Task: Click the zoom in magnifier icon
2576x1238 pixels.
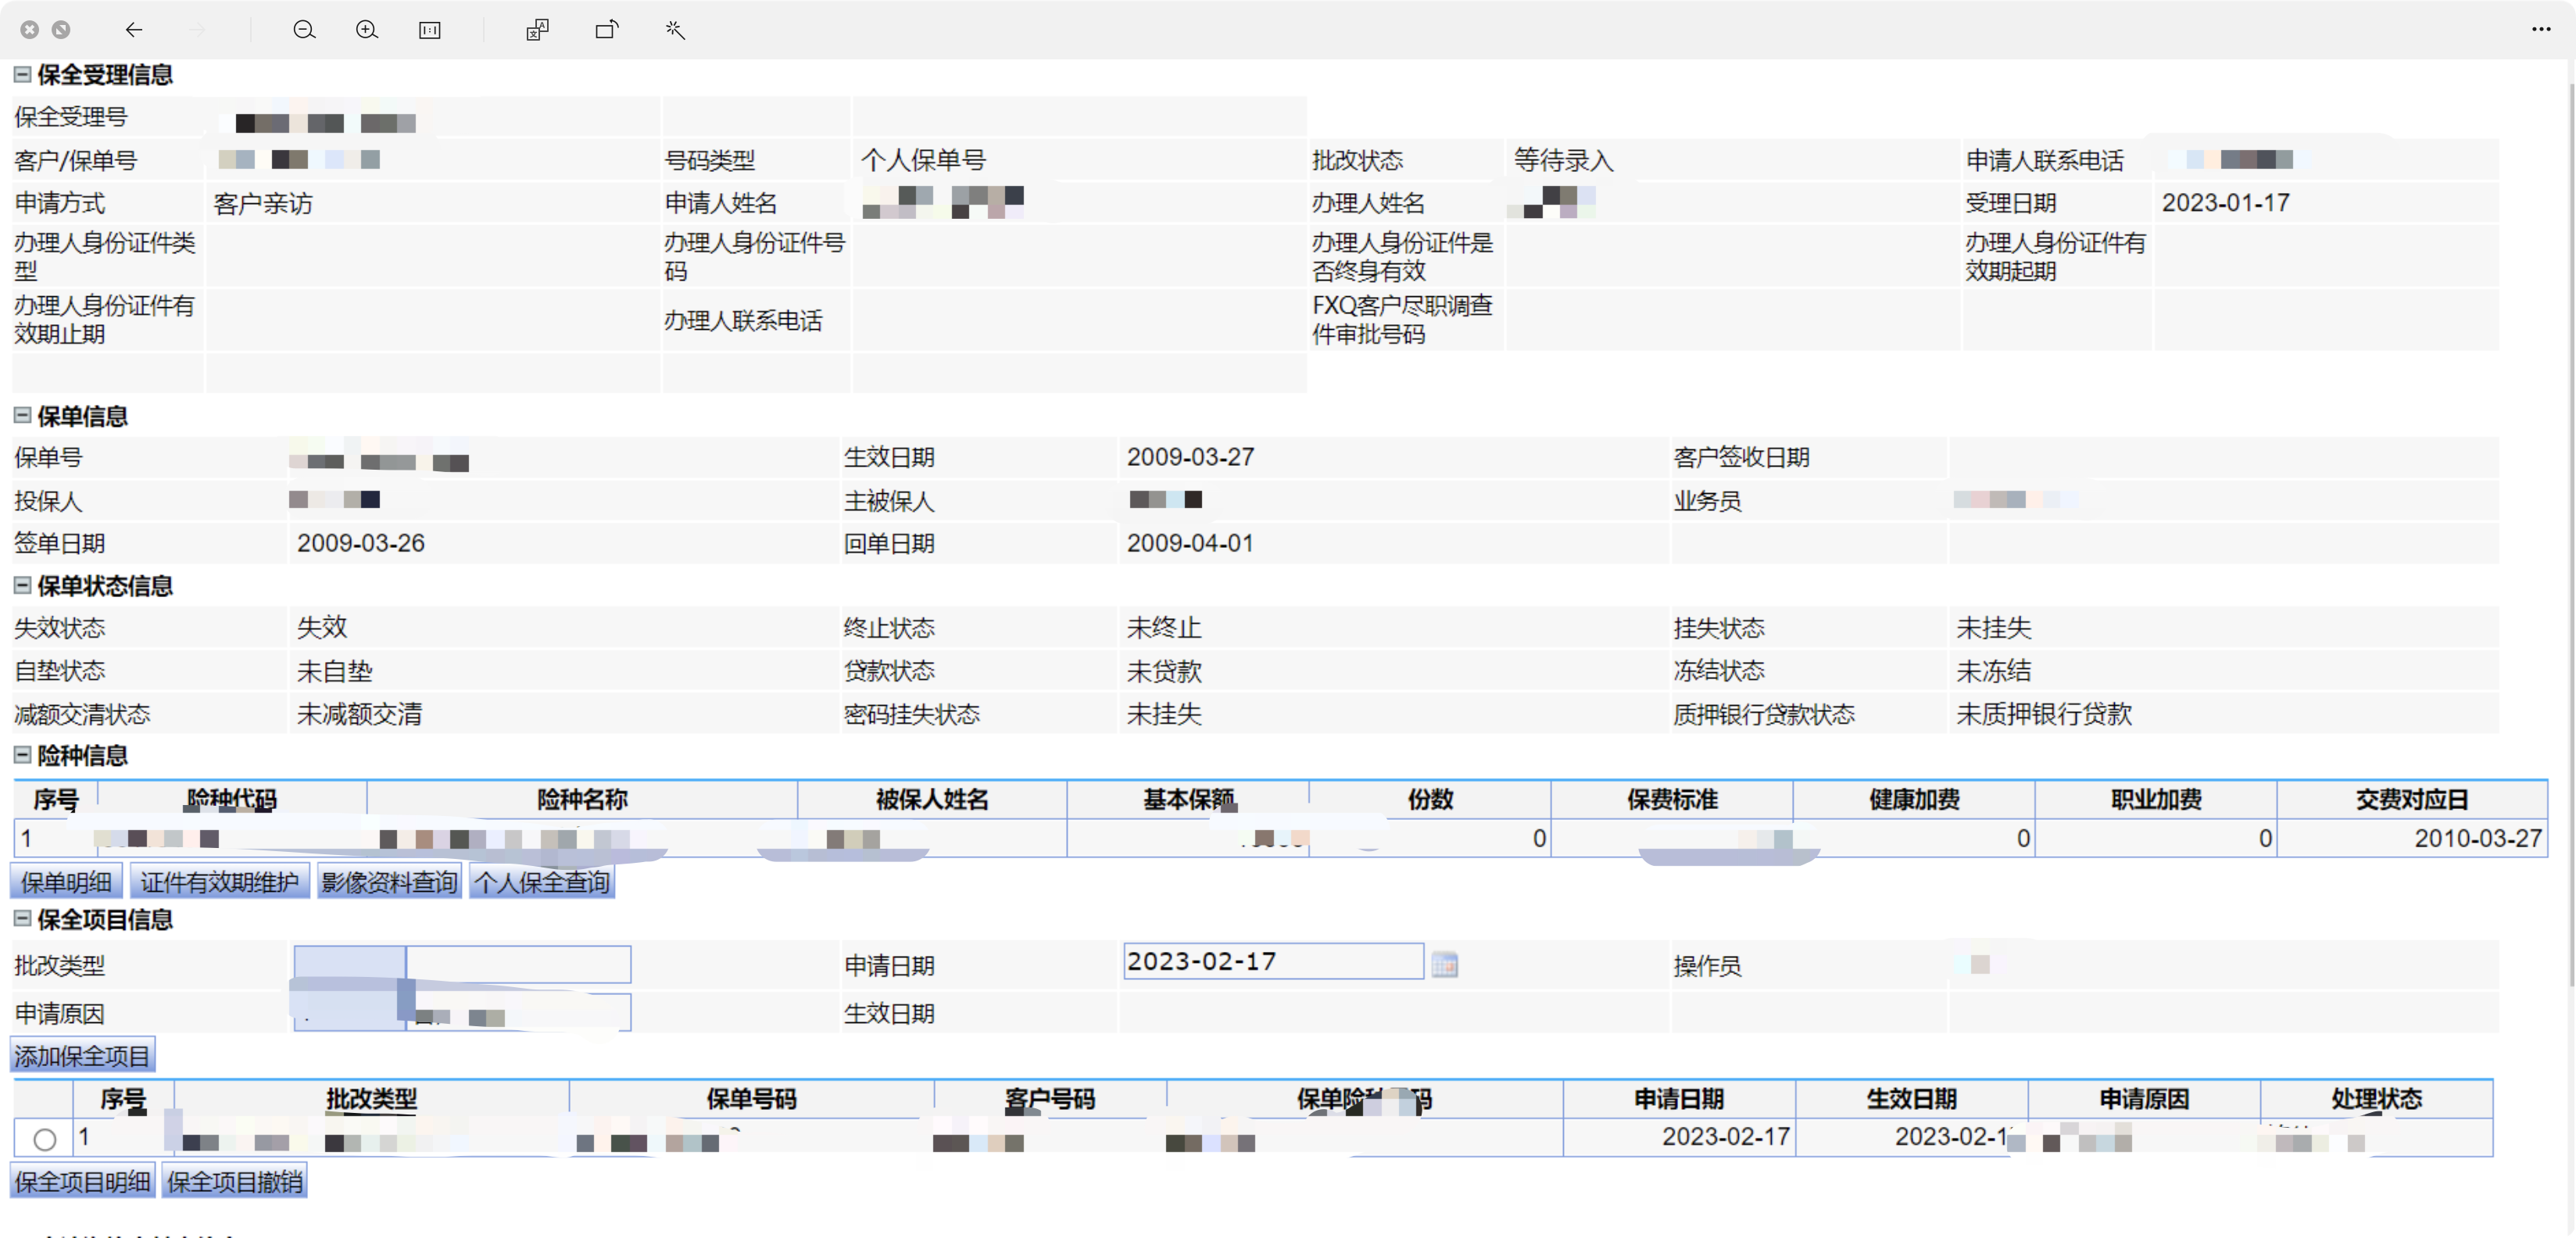Action: click(367, 30)
